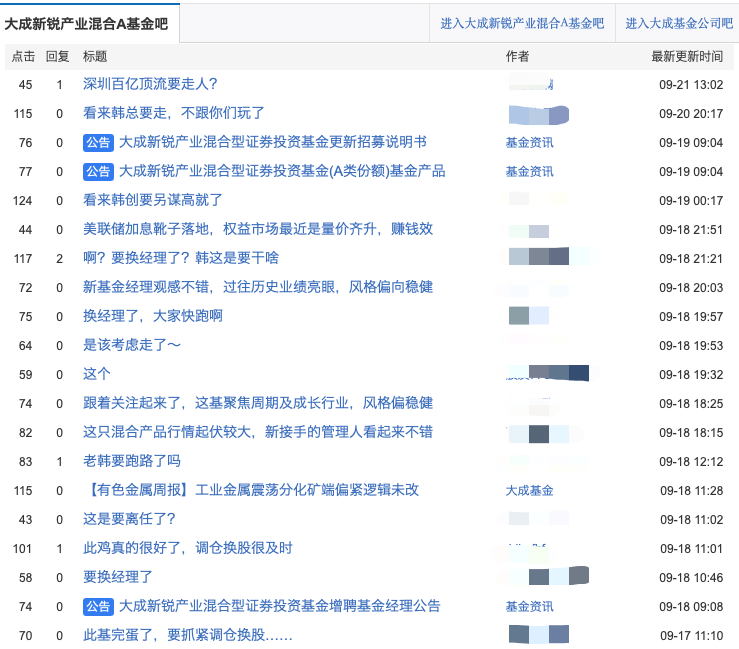Image resolution: width=739 pixels, height=649 pixels.
Task: Click view count 124 on 韩创 row
Action: click(x=23, y=201)
